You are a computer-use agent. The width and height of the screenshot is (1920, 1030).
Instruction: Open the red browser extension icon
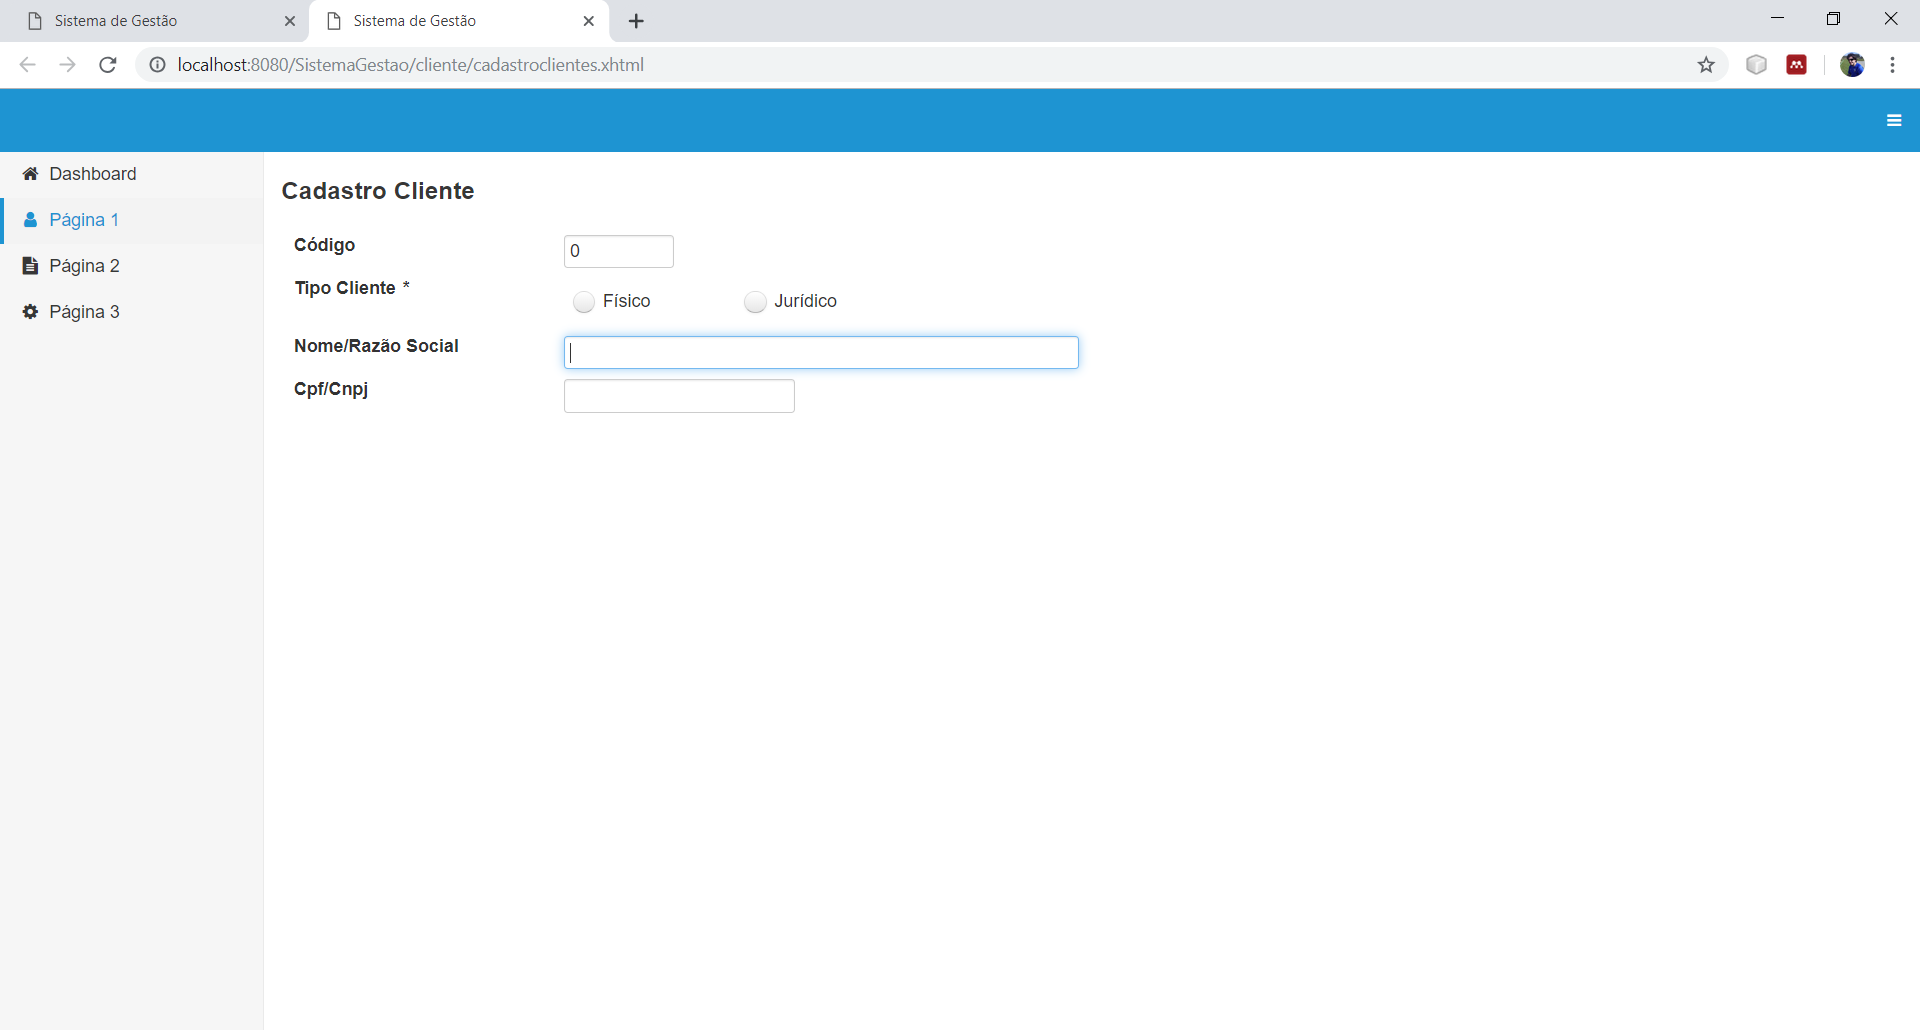1797,65
